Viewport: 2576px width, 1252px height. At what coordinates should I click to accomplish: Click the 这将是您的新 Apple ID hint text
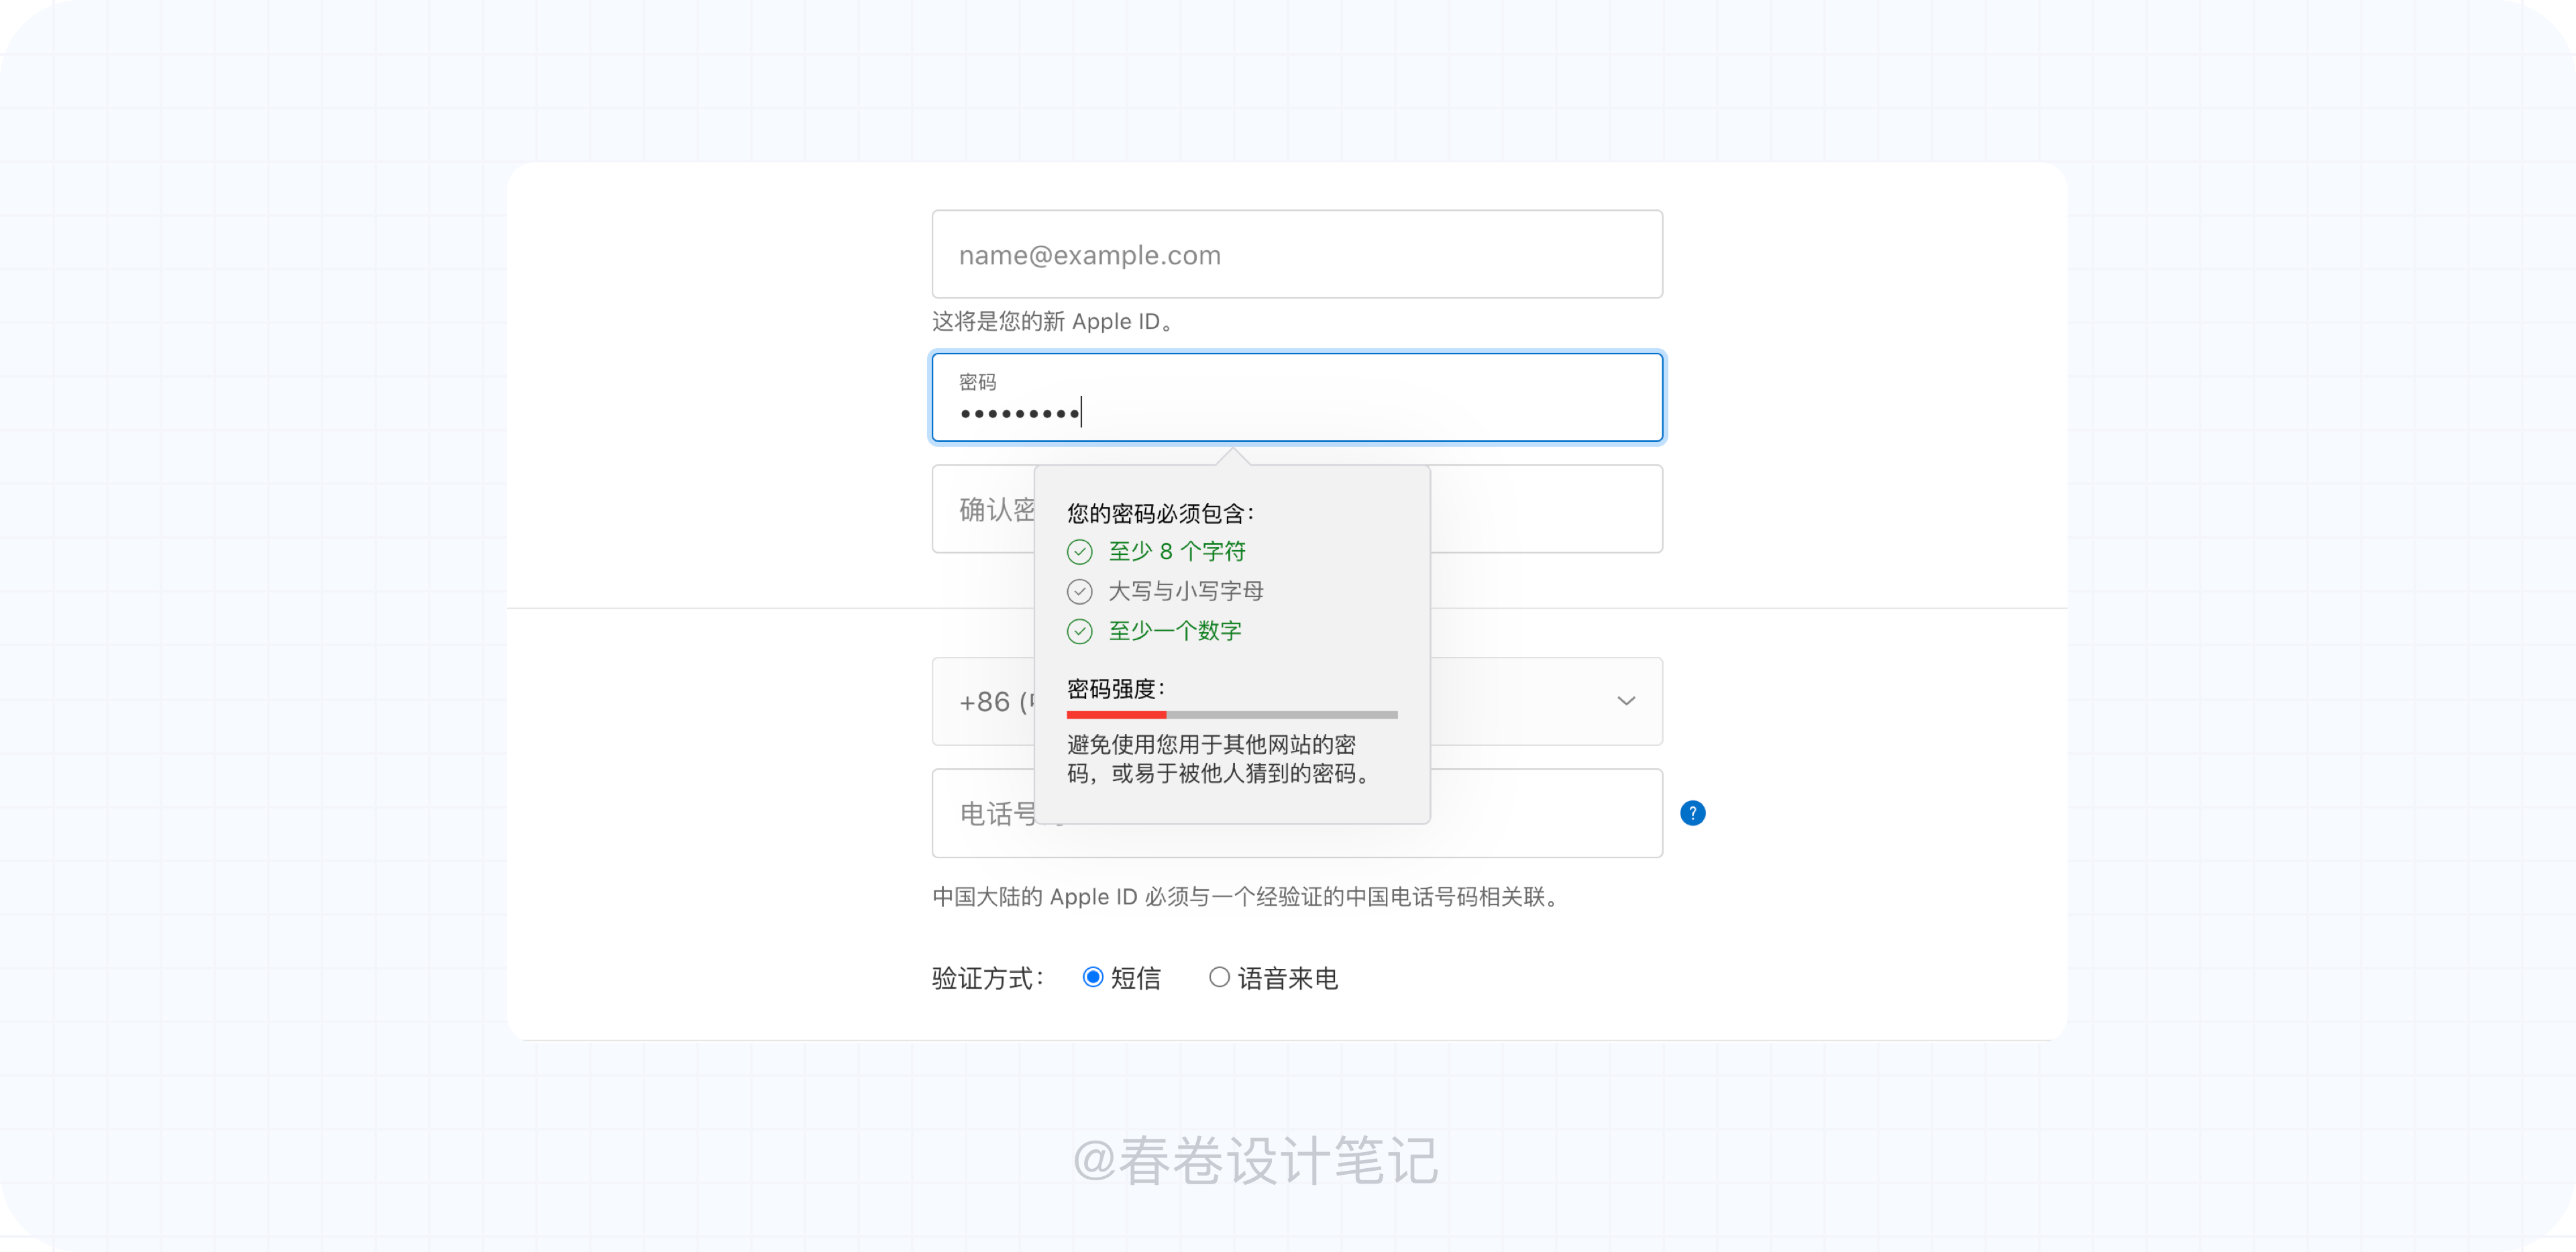click(x=1054, y=322)
